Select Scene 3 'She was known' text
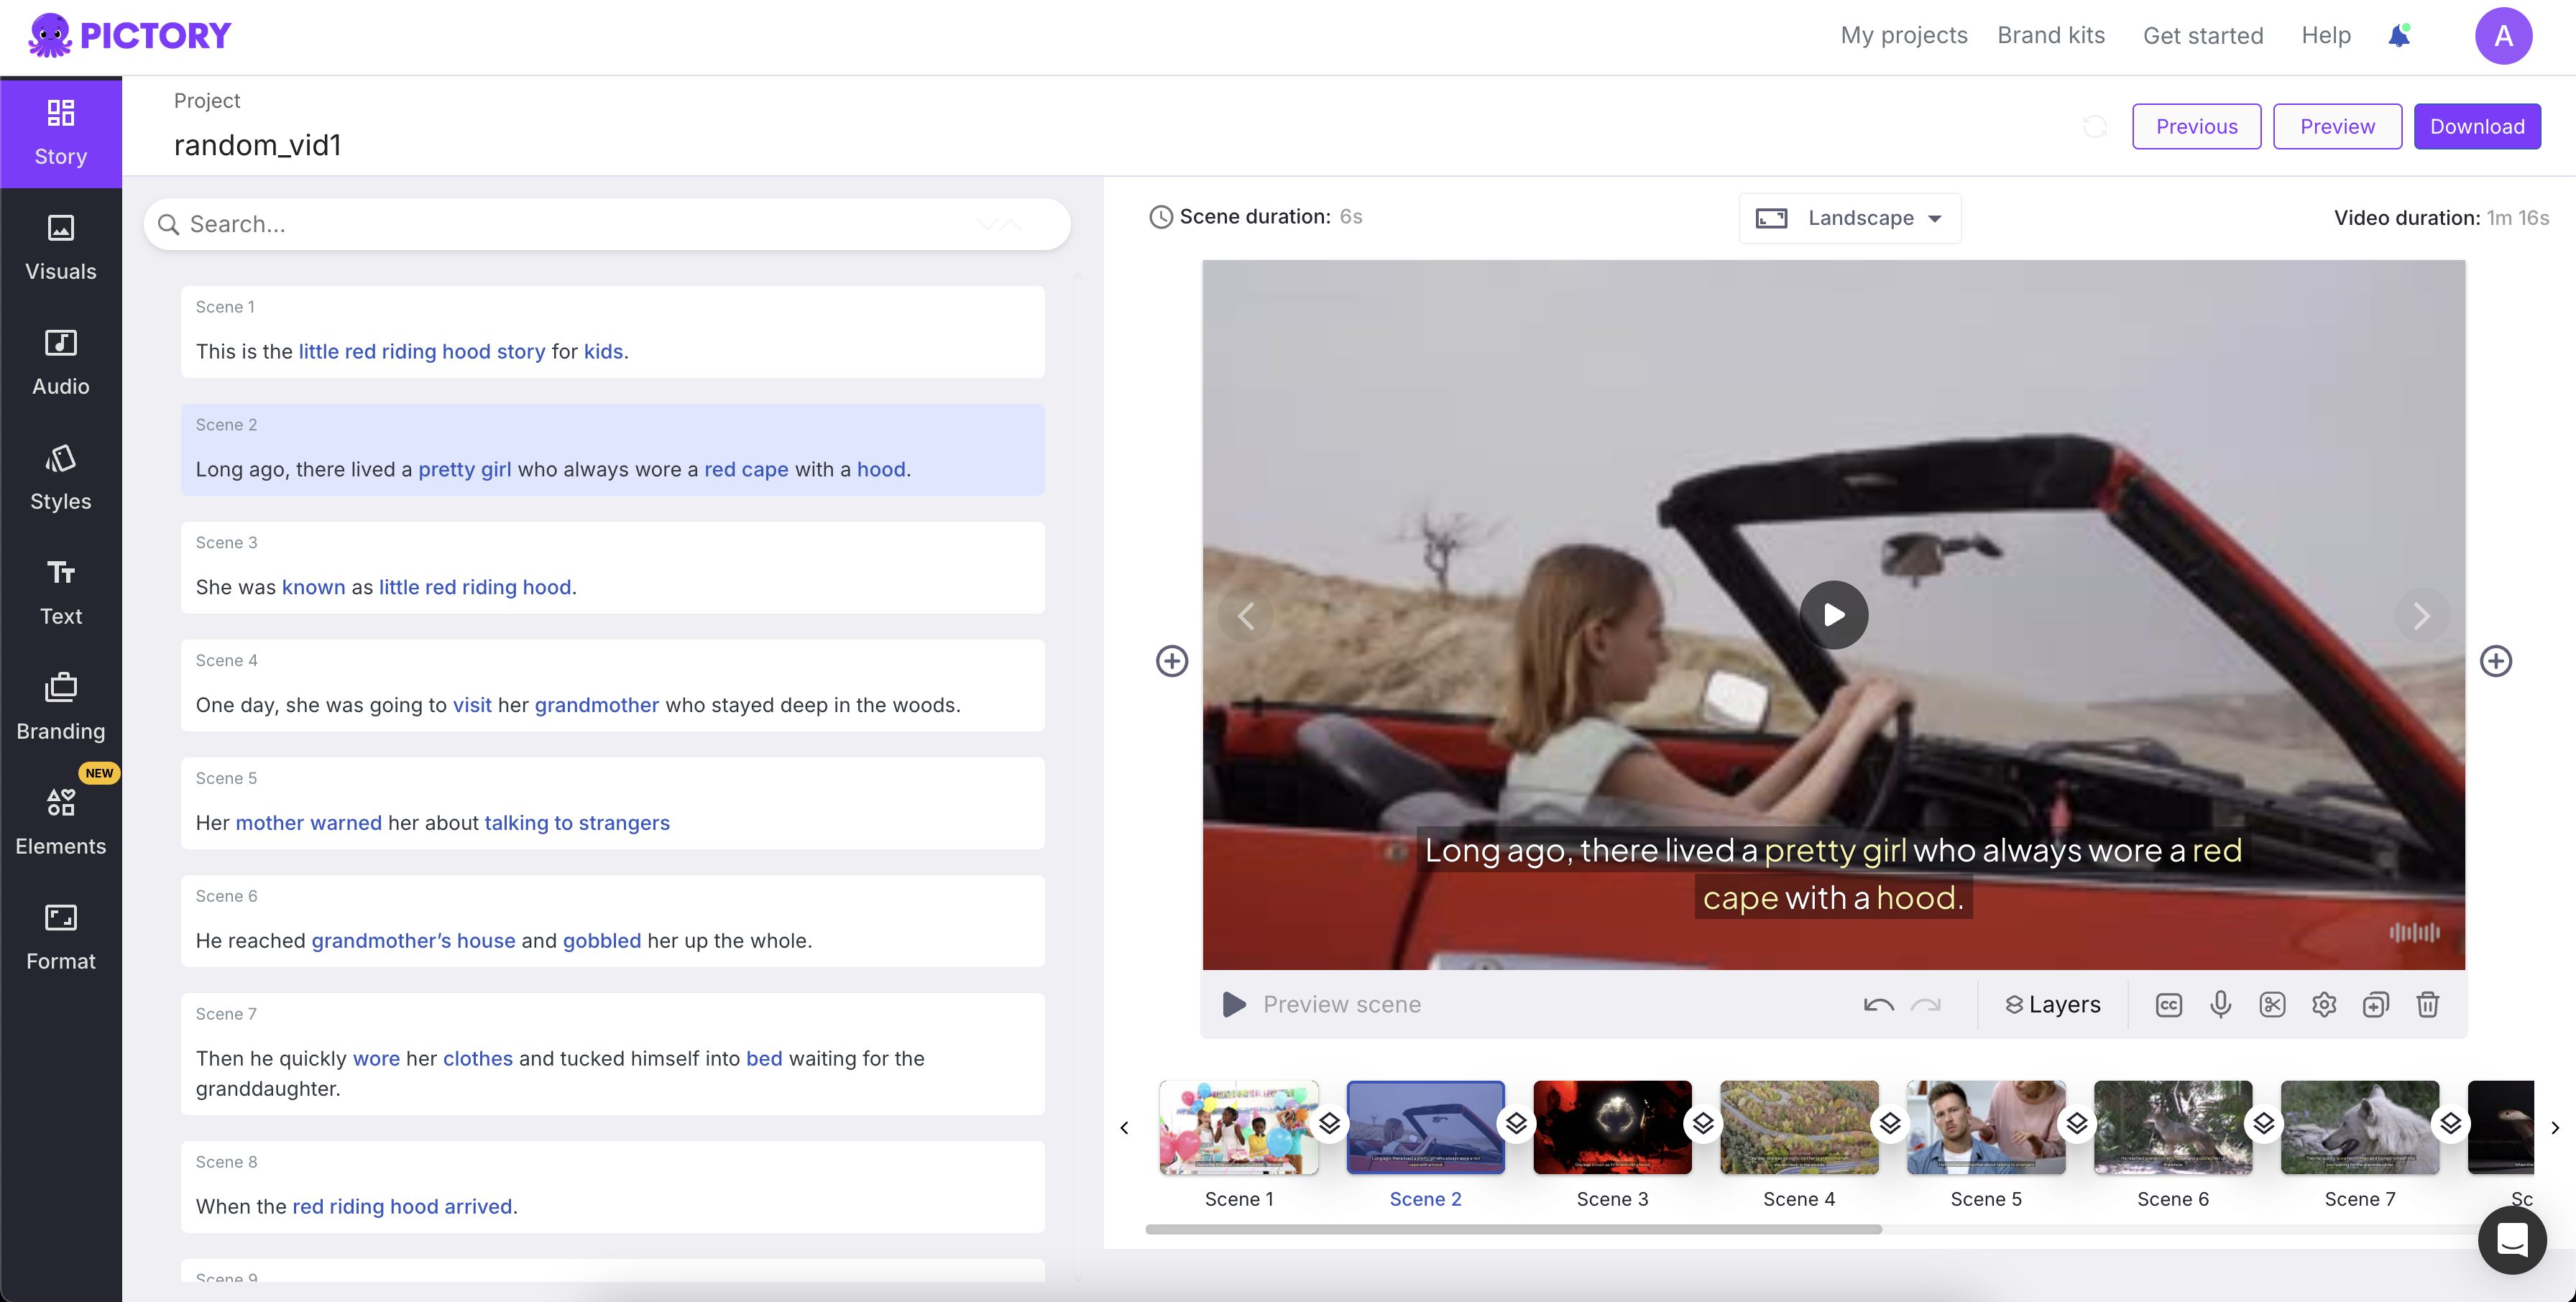 [x=386, y=588]
